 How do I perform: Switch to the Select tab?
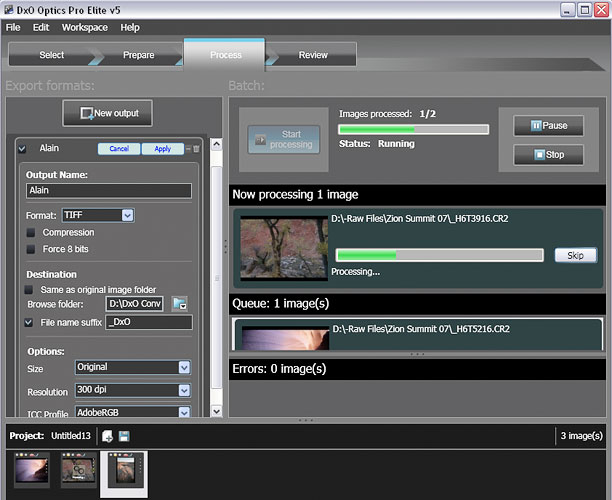pyautogui.click(x=52, y=55)
